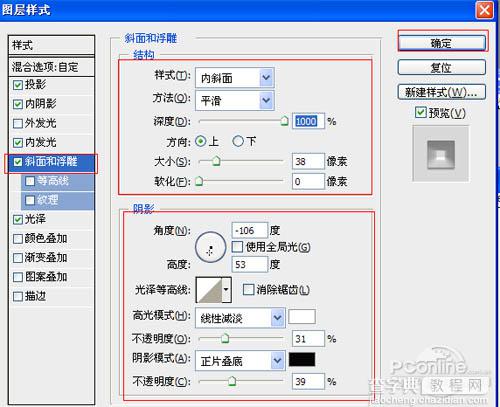Viewport: 500px width, 407px height.
Task: Click the highlight opacity field showing 31
Action: (x=308, y=339)
